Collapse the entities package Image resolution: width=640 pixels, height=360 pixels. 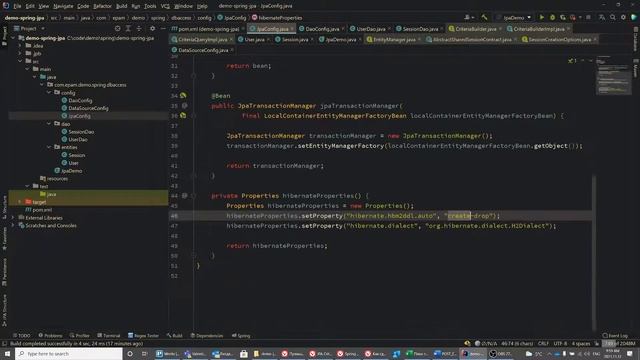pyautogui.click(x=49, y=147)
